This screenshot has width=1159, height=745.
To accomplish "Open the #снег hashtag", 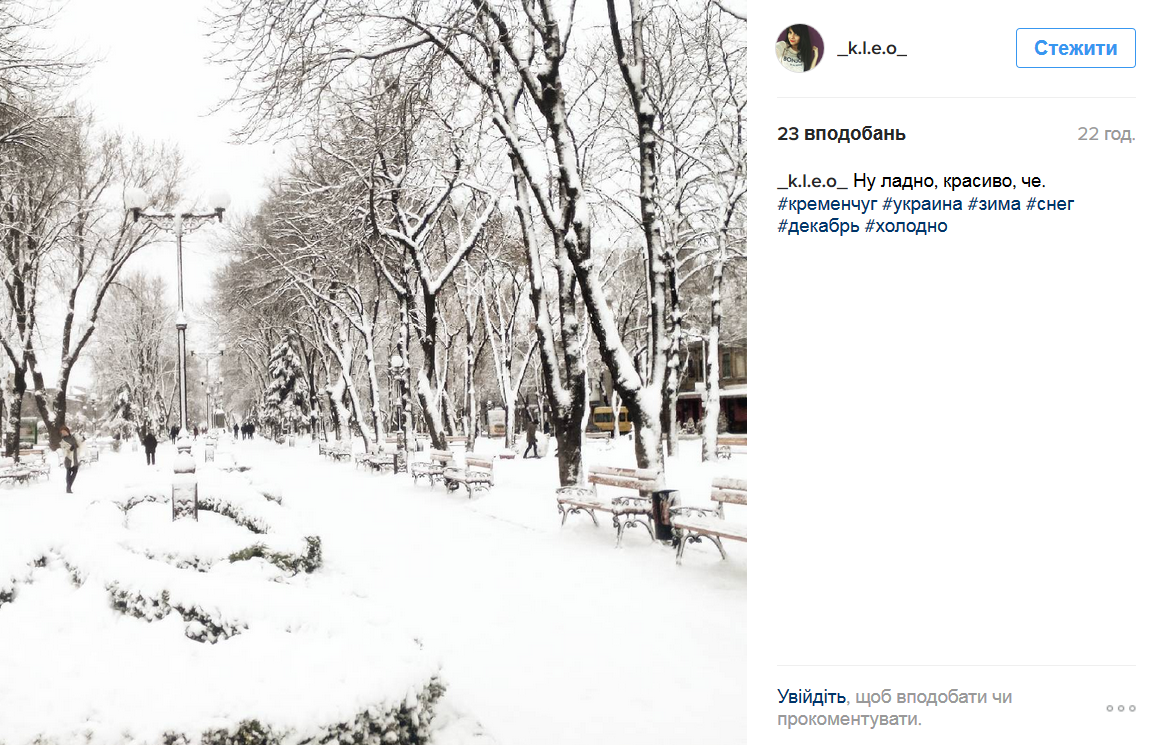I will coord(1050,204).
